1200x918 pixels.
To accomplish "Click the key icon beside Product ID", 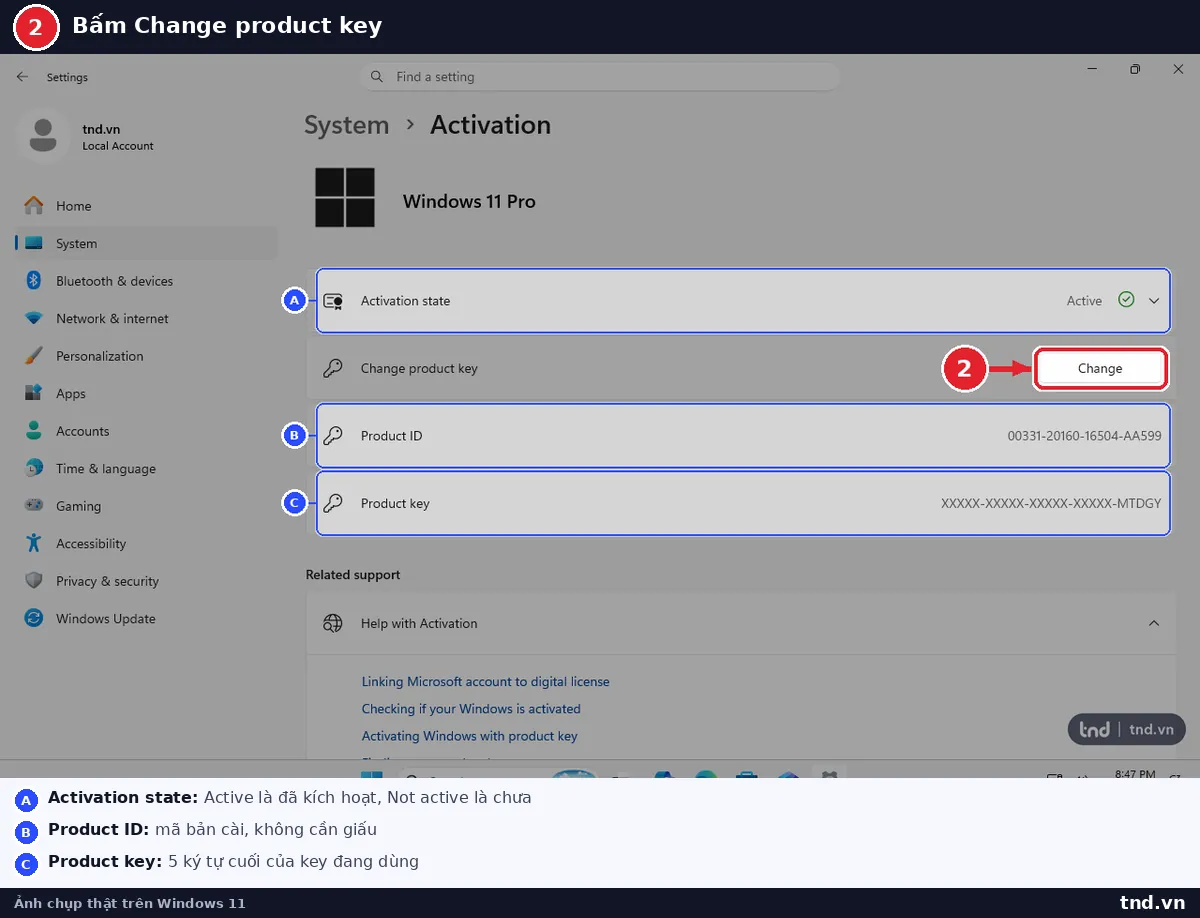I will pos(333,435).
